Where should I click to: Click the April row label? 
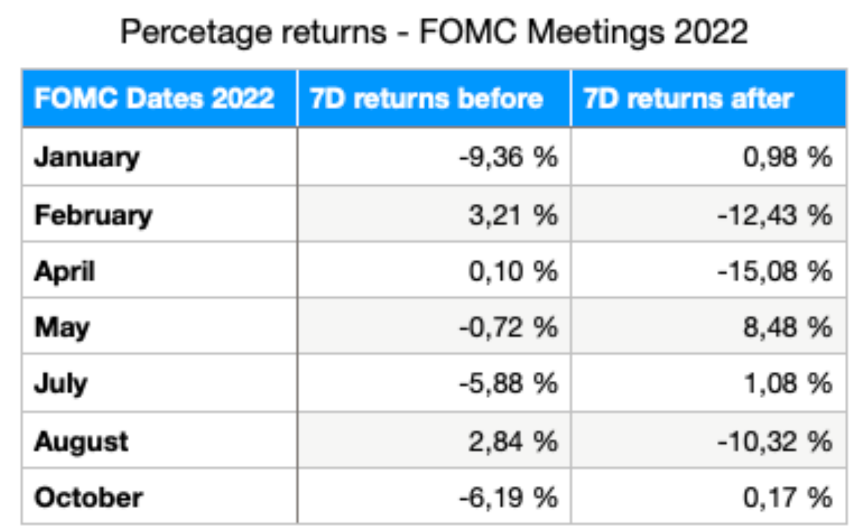(x=65, y=271)
